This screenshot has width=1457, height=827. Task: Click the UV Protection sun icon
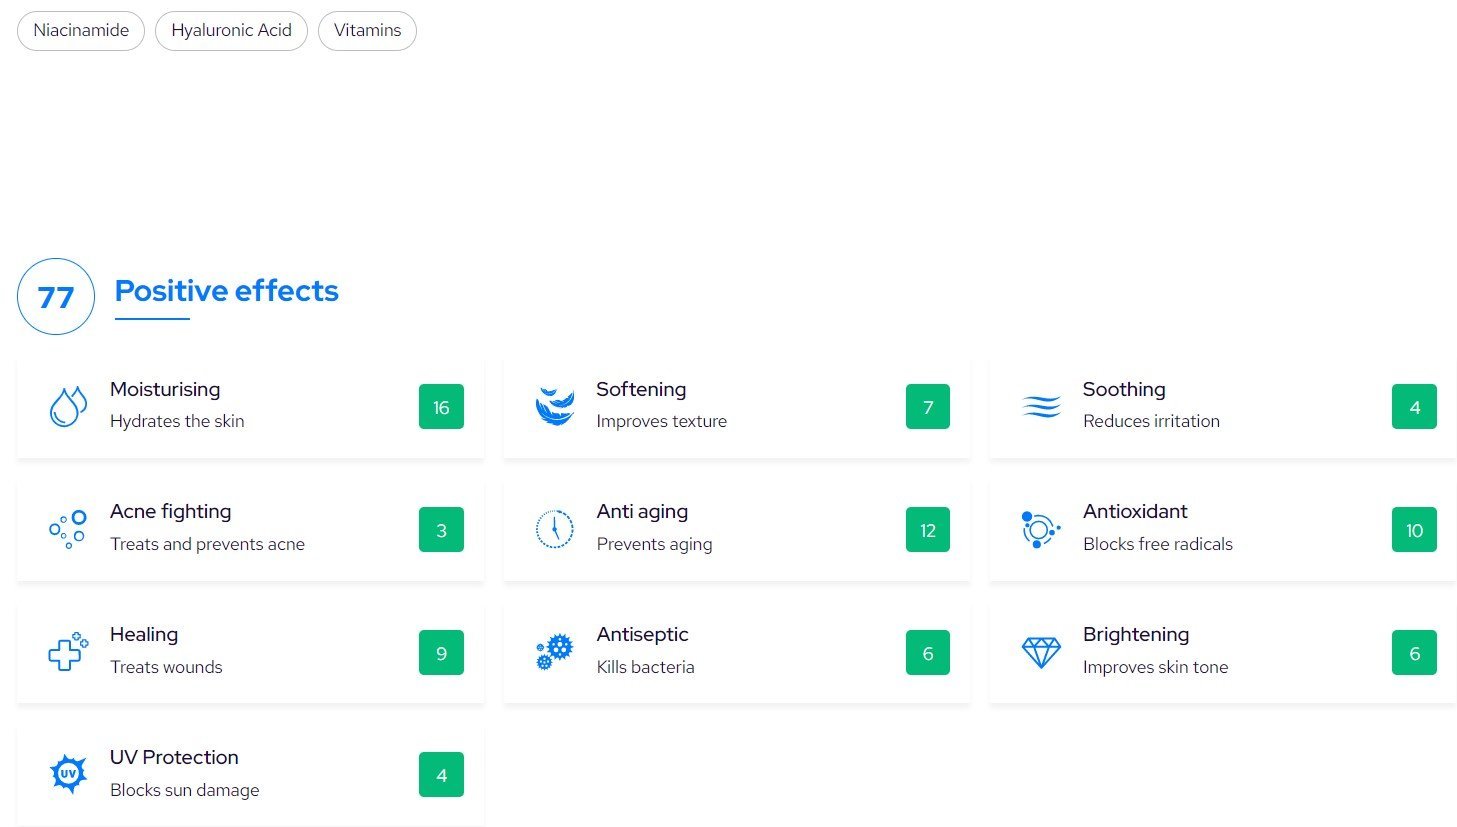tap(68, 775)
